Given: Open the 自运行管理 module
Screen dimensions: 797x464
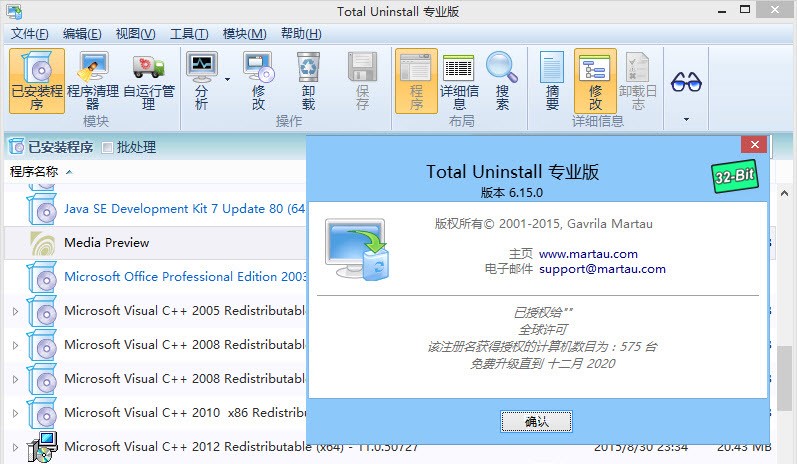Looking at the screenshot, I should coord(148,81).
